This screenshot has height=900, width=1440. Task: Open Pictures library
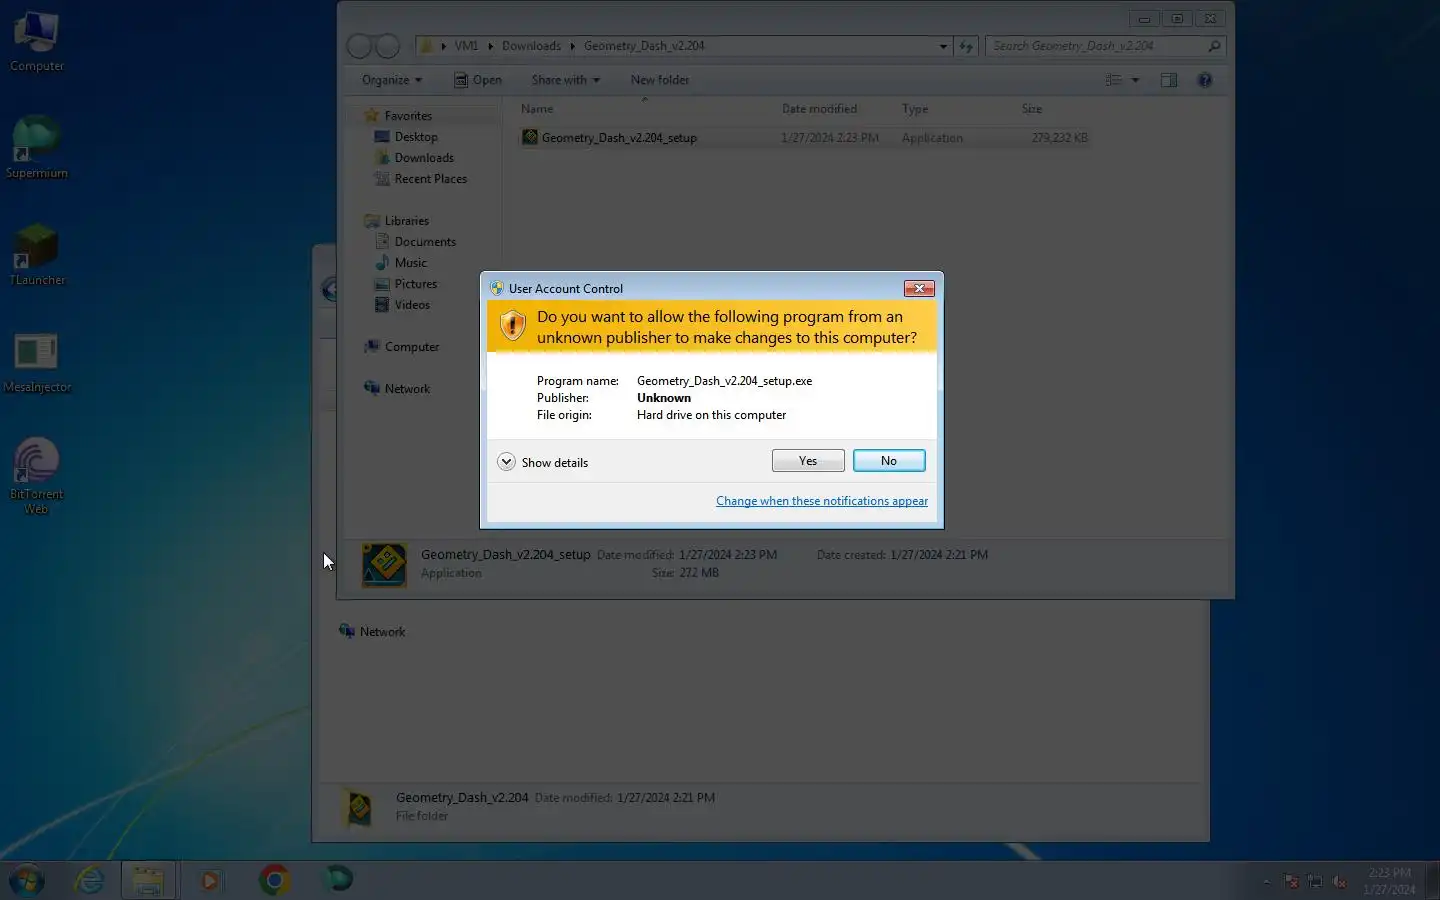(x=415, y=284)
